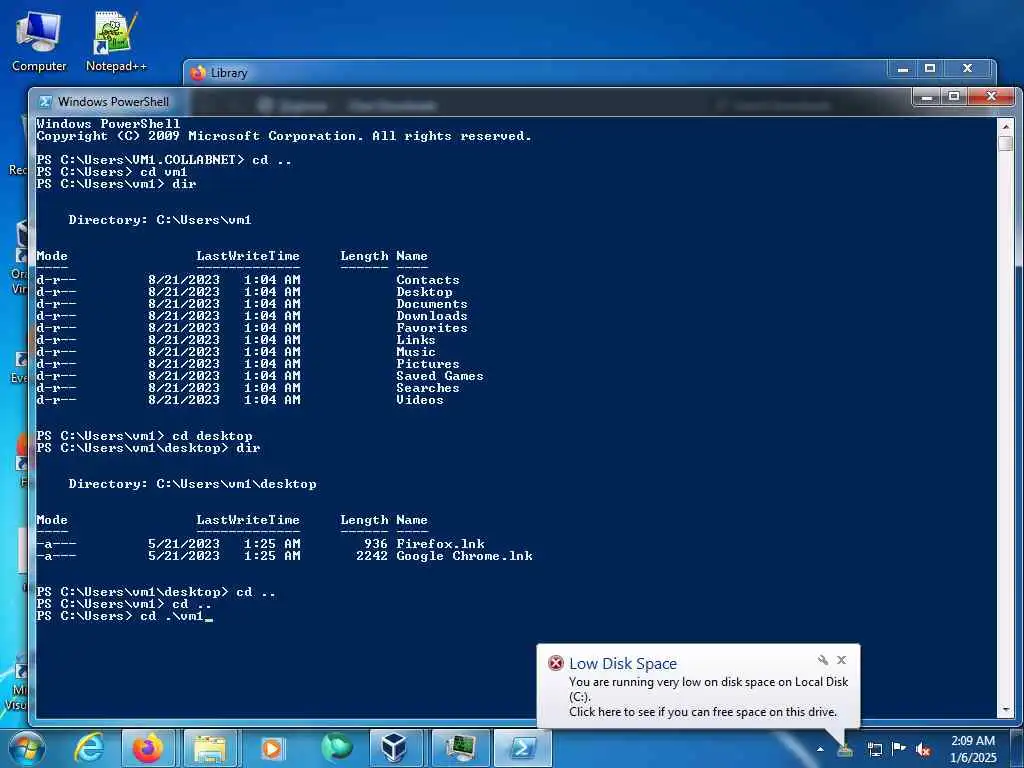The height and width of the screenshot is (768, 1024).
Task: Click the 'cd .\vm1' current command line
Action: pyautogui.click(x=124, y=616)
